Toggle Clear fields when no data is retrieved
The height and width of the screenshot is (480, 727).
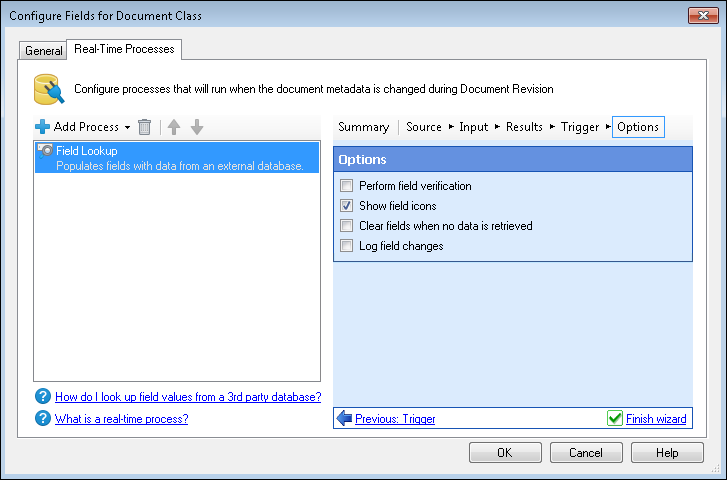point(347,226)
